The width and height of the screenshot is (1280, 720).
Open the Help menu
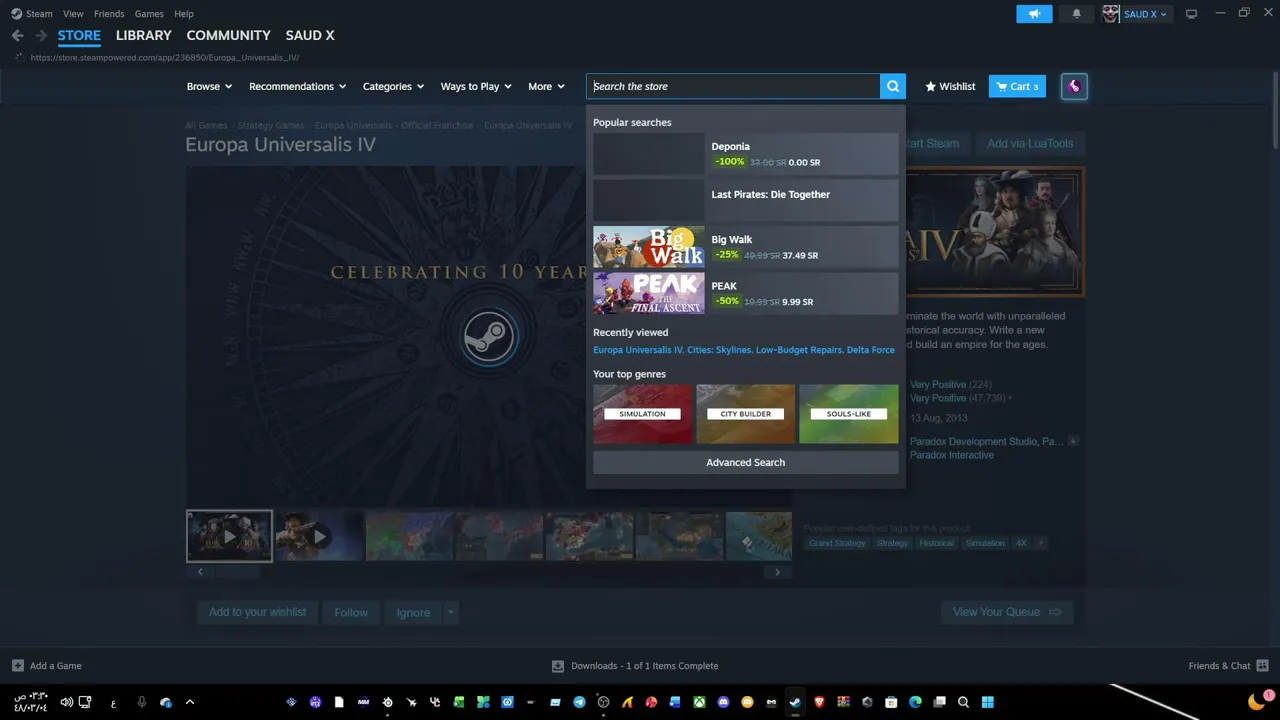click(x=184, y=14)
